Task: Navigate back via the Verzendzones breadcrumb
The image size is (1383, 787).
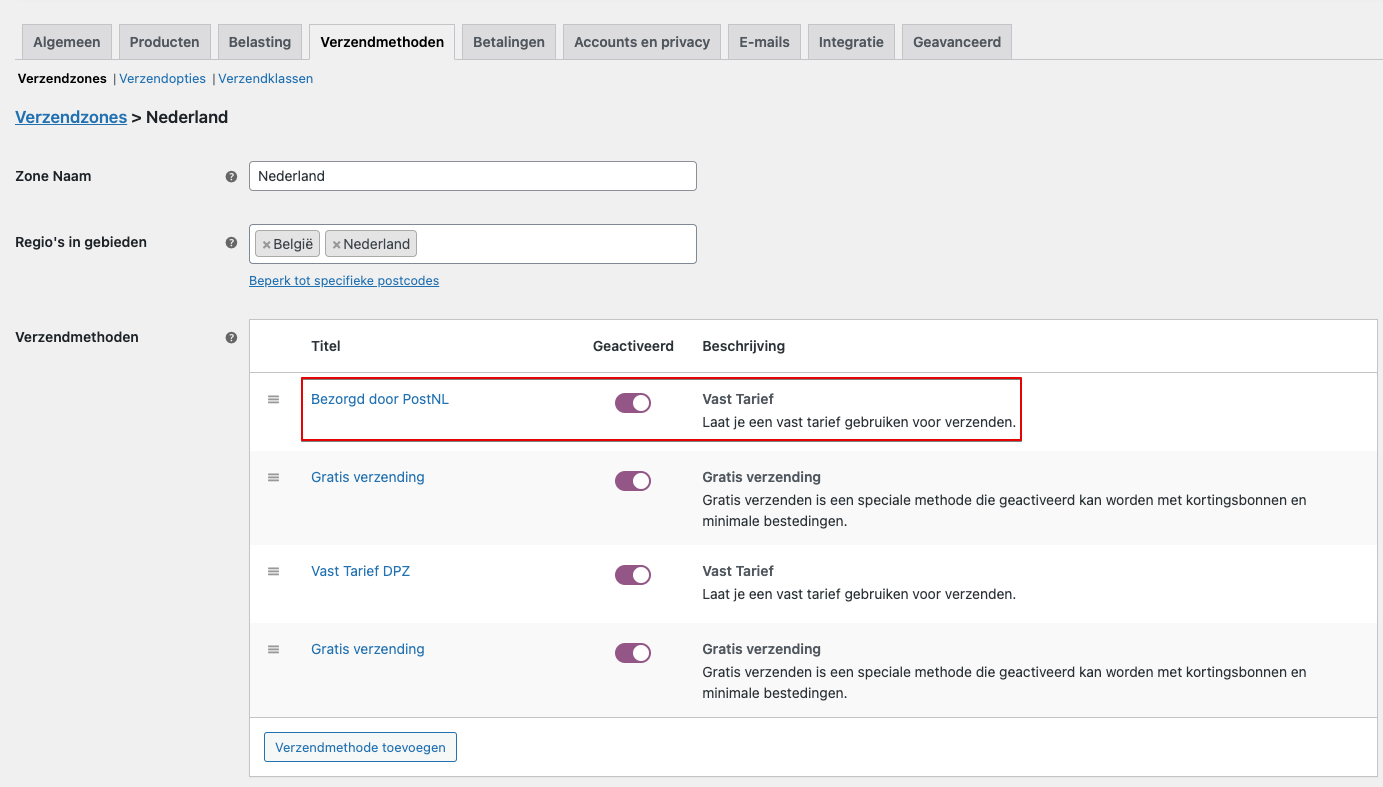Action: (x=71, y=117)
